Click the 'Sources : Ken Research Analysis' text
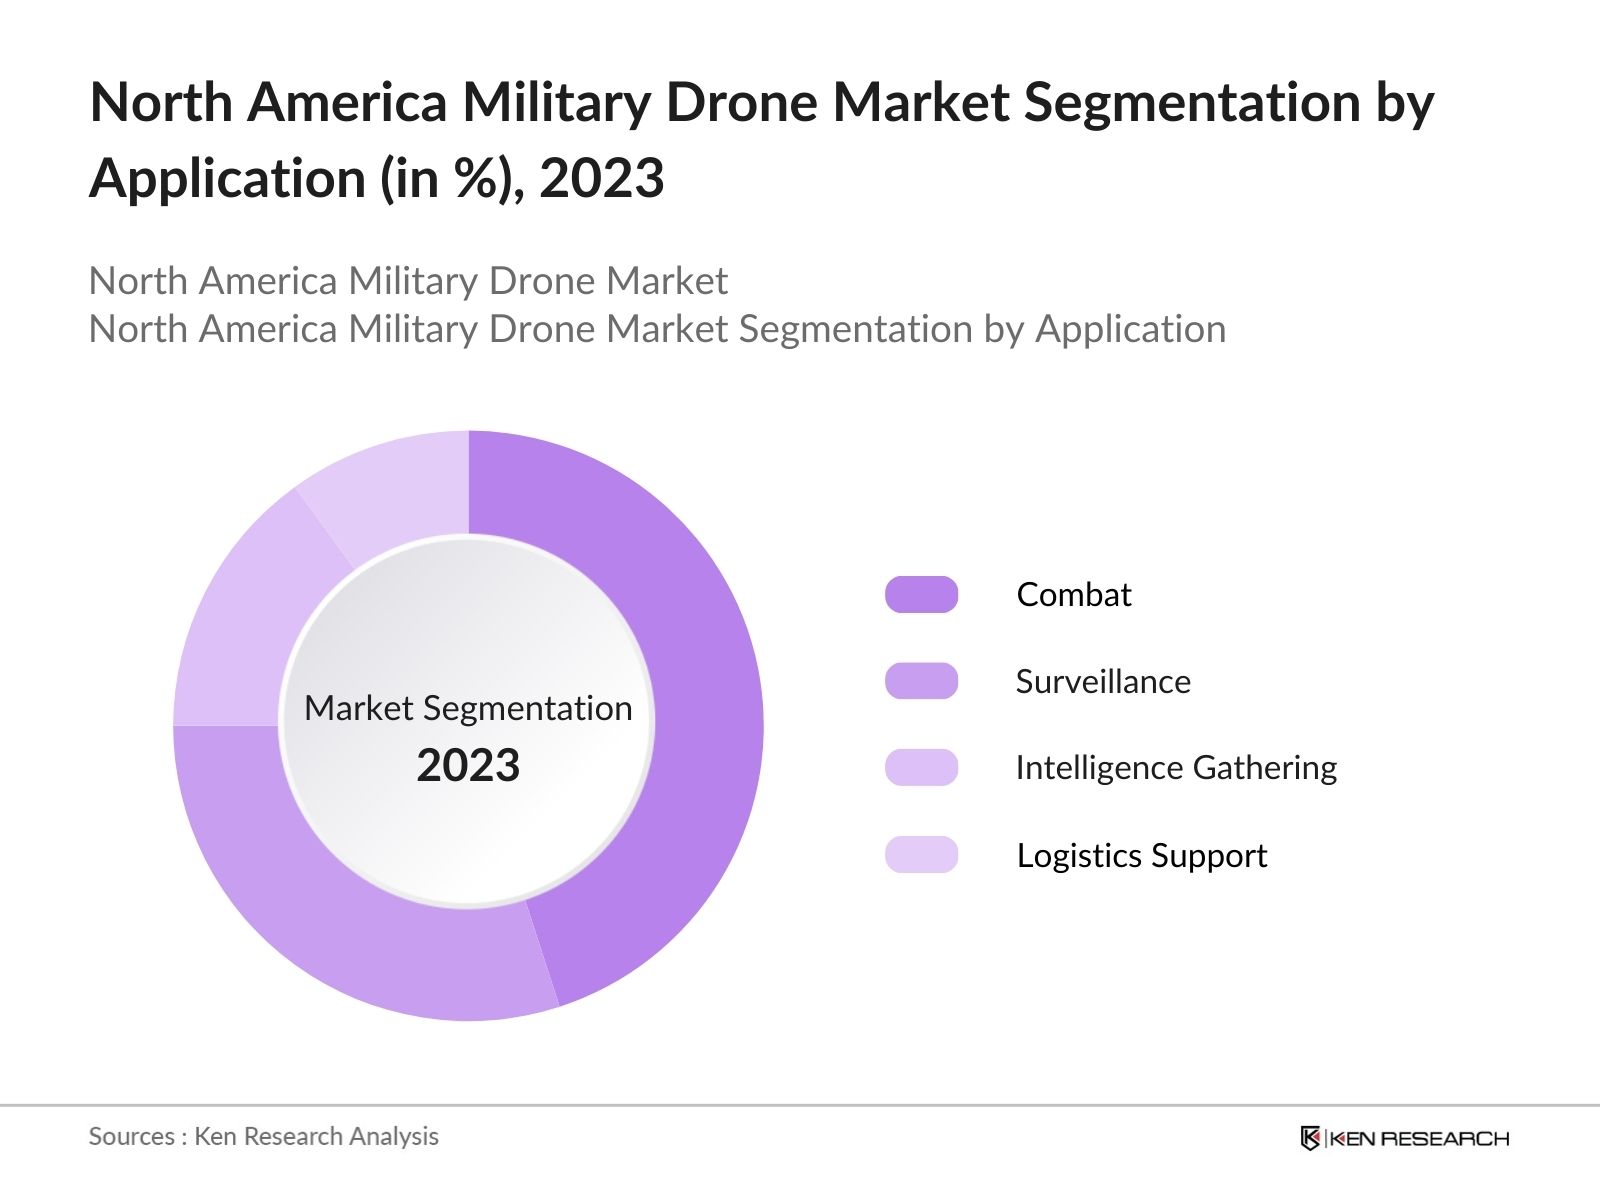The height and width of the screenshot is (1200, 1600). coord(263,1136)
